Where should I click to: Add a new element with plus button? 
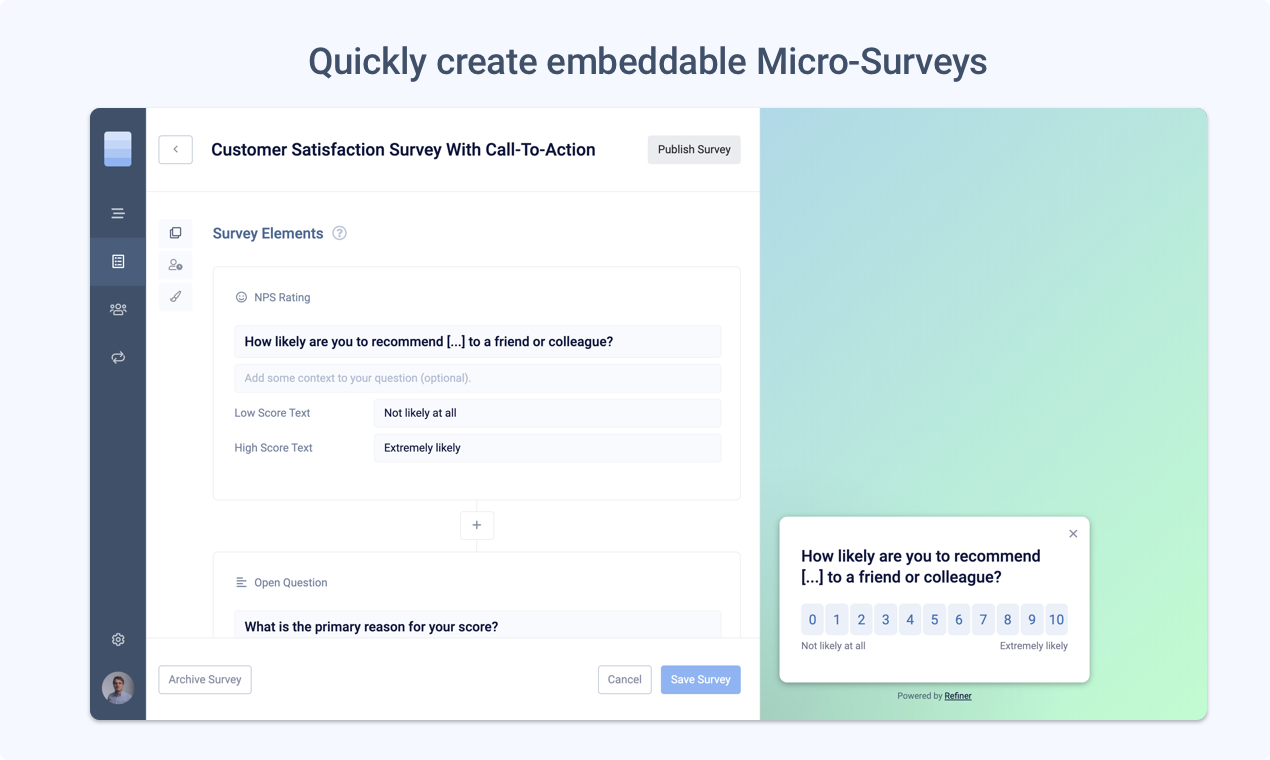[477, 525]
